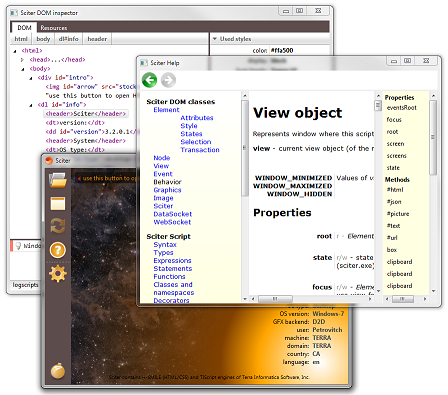
Task: Select the <header>Sciter</header> tree row
Action: (86, 114)
